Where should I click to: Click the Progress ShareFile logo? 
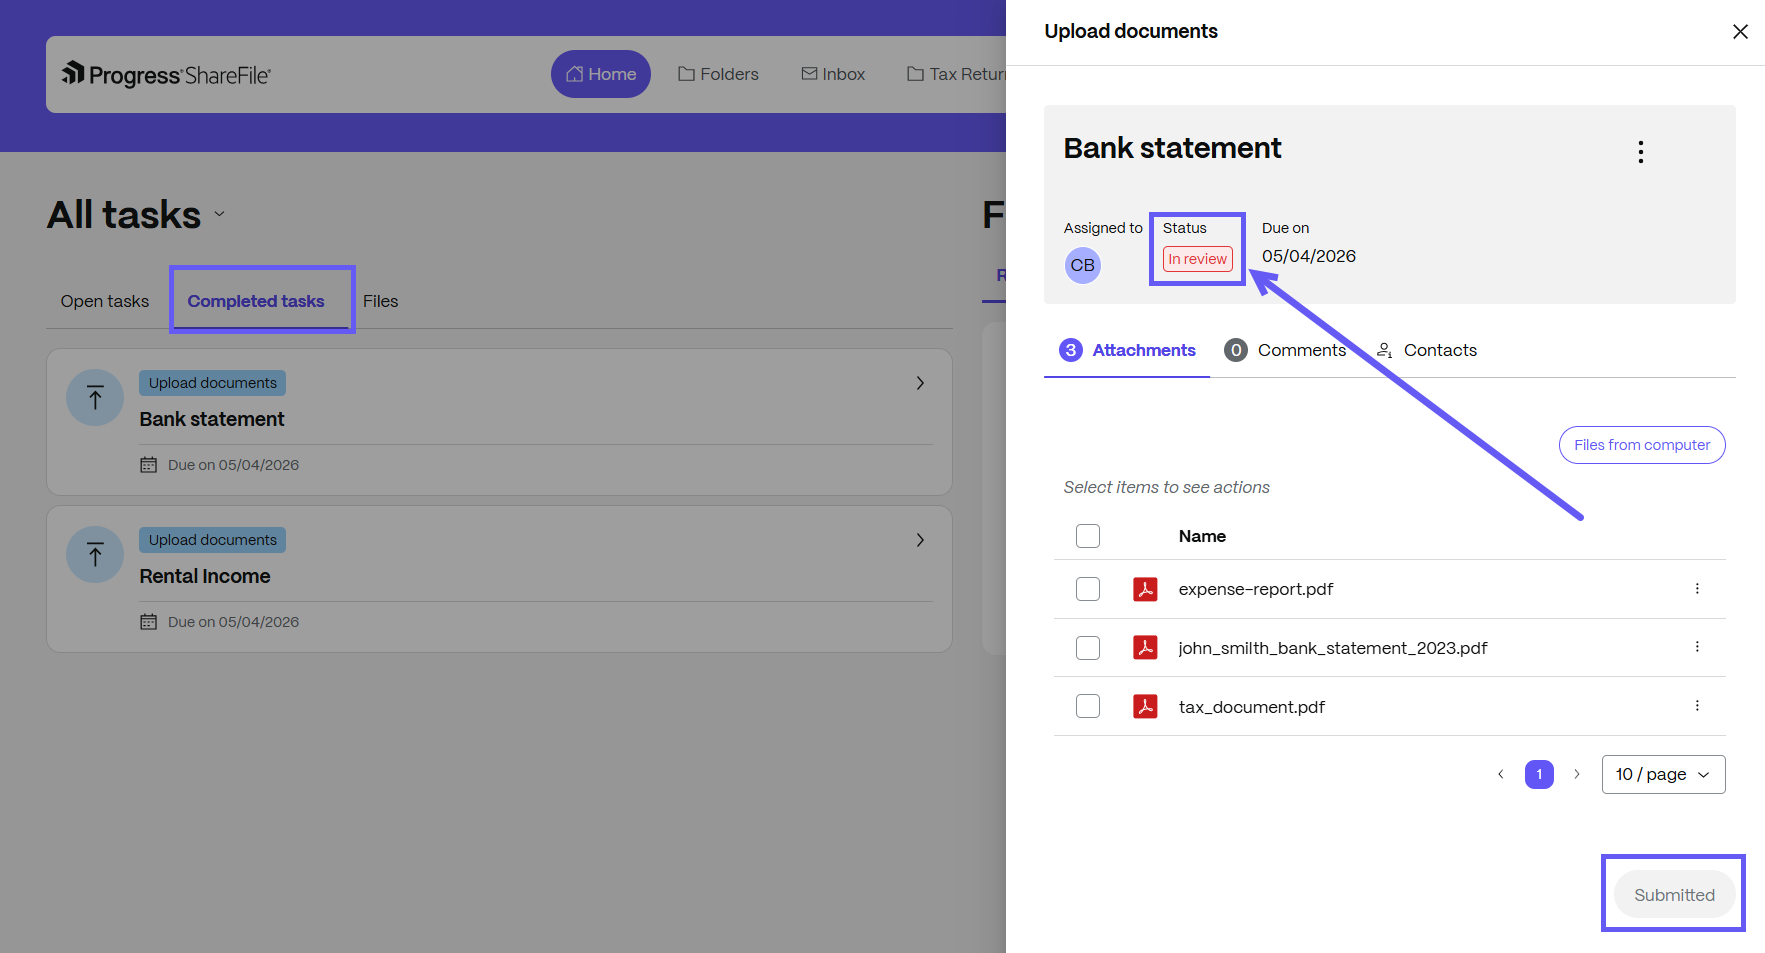coord(166,73)
